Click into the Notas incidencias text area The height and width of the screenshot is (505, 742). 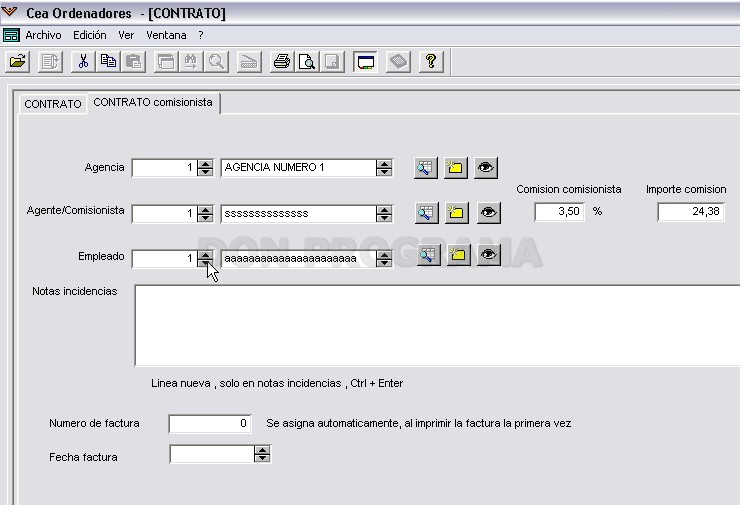click(438, 326)
